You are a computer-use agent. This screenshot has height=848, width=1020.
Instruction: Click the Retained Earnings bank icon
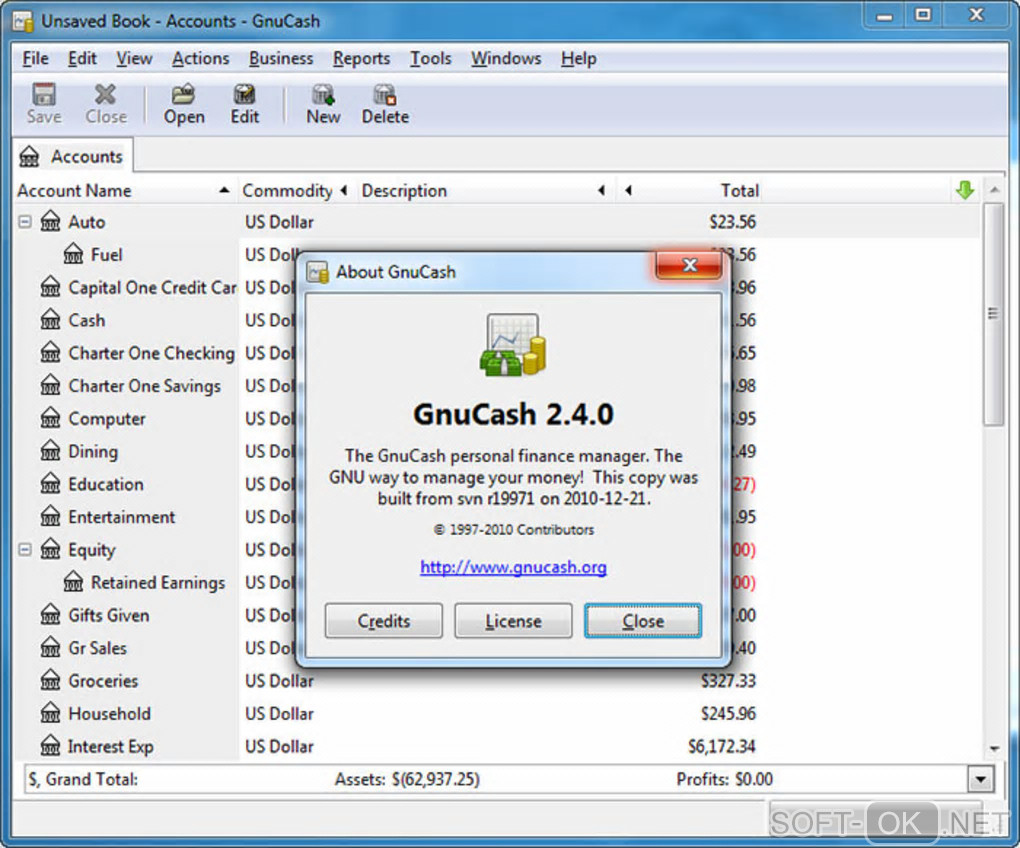73,582
